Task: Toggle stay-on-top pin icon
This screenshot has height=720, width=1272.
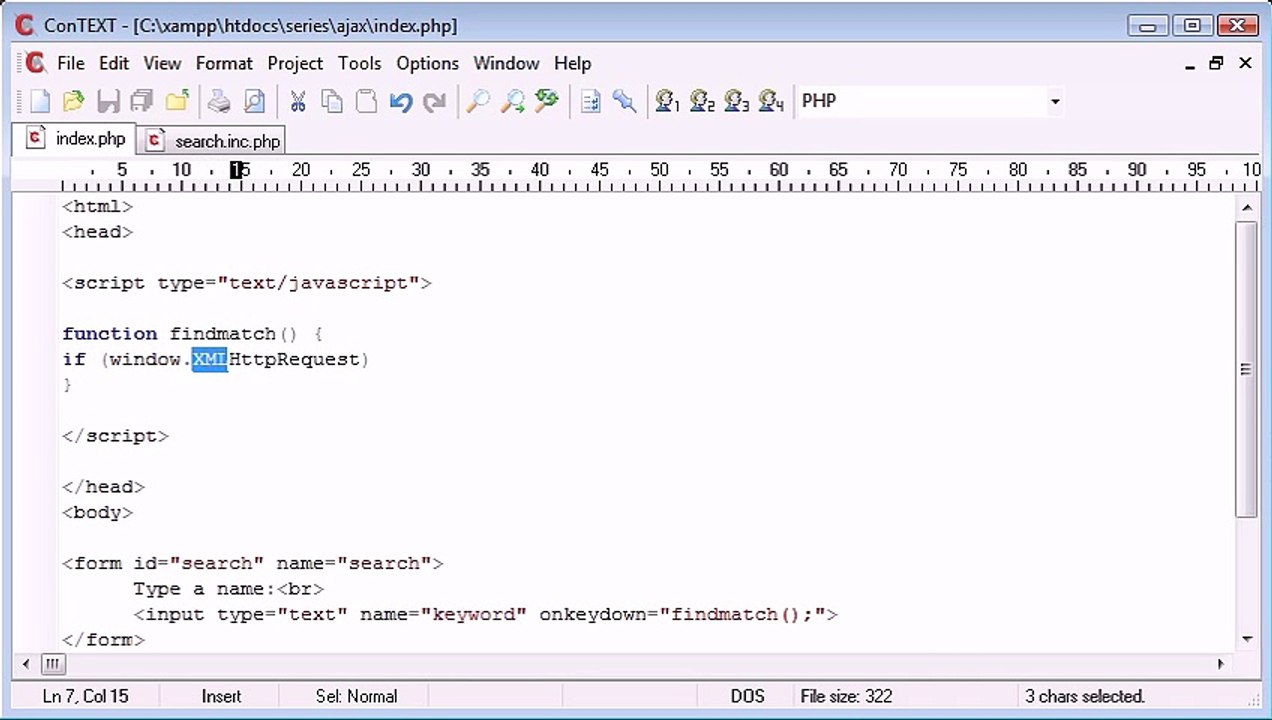Action: coord(625,101)
